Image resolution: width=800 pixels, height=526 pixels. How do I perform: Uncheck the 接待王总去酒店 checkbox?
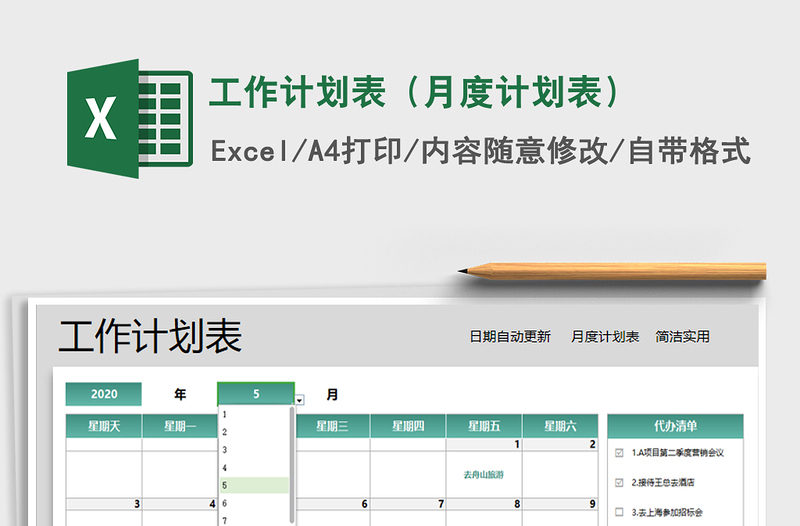point(620,482)
